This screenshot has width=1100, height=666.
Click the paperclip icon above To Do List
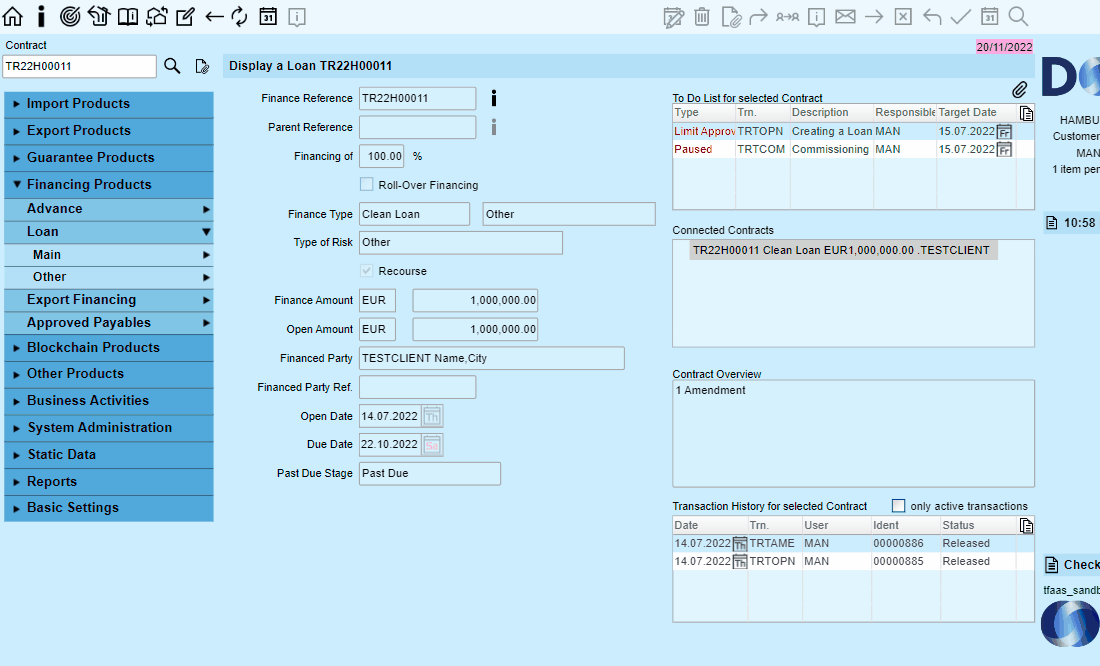coord(1019,89)
